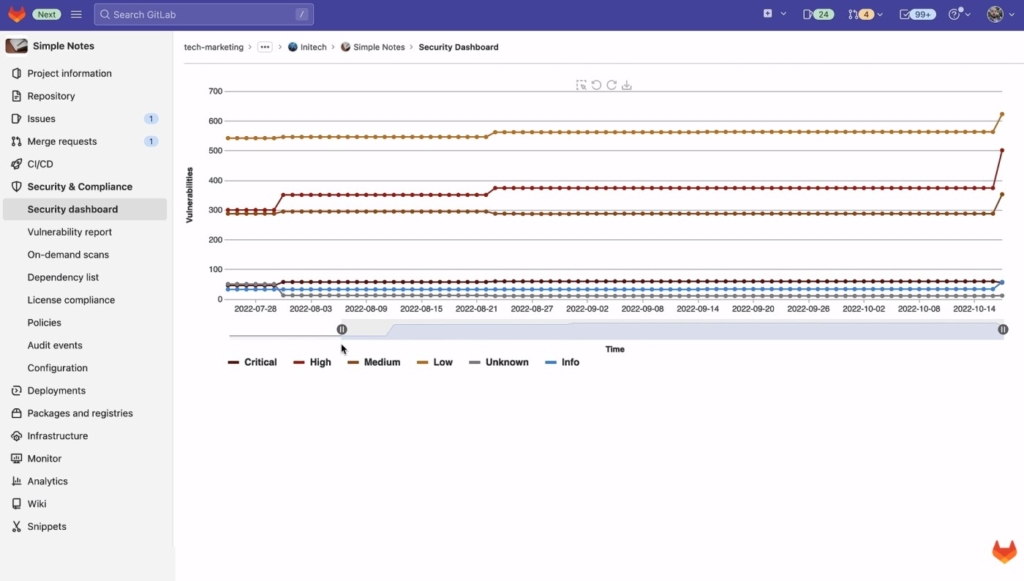Download the chart as an image

pyautogui.click(x=627, y=85)
